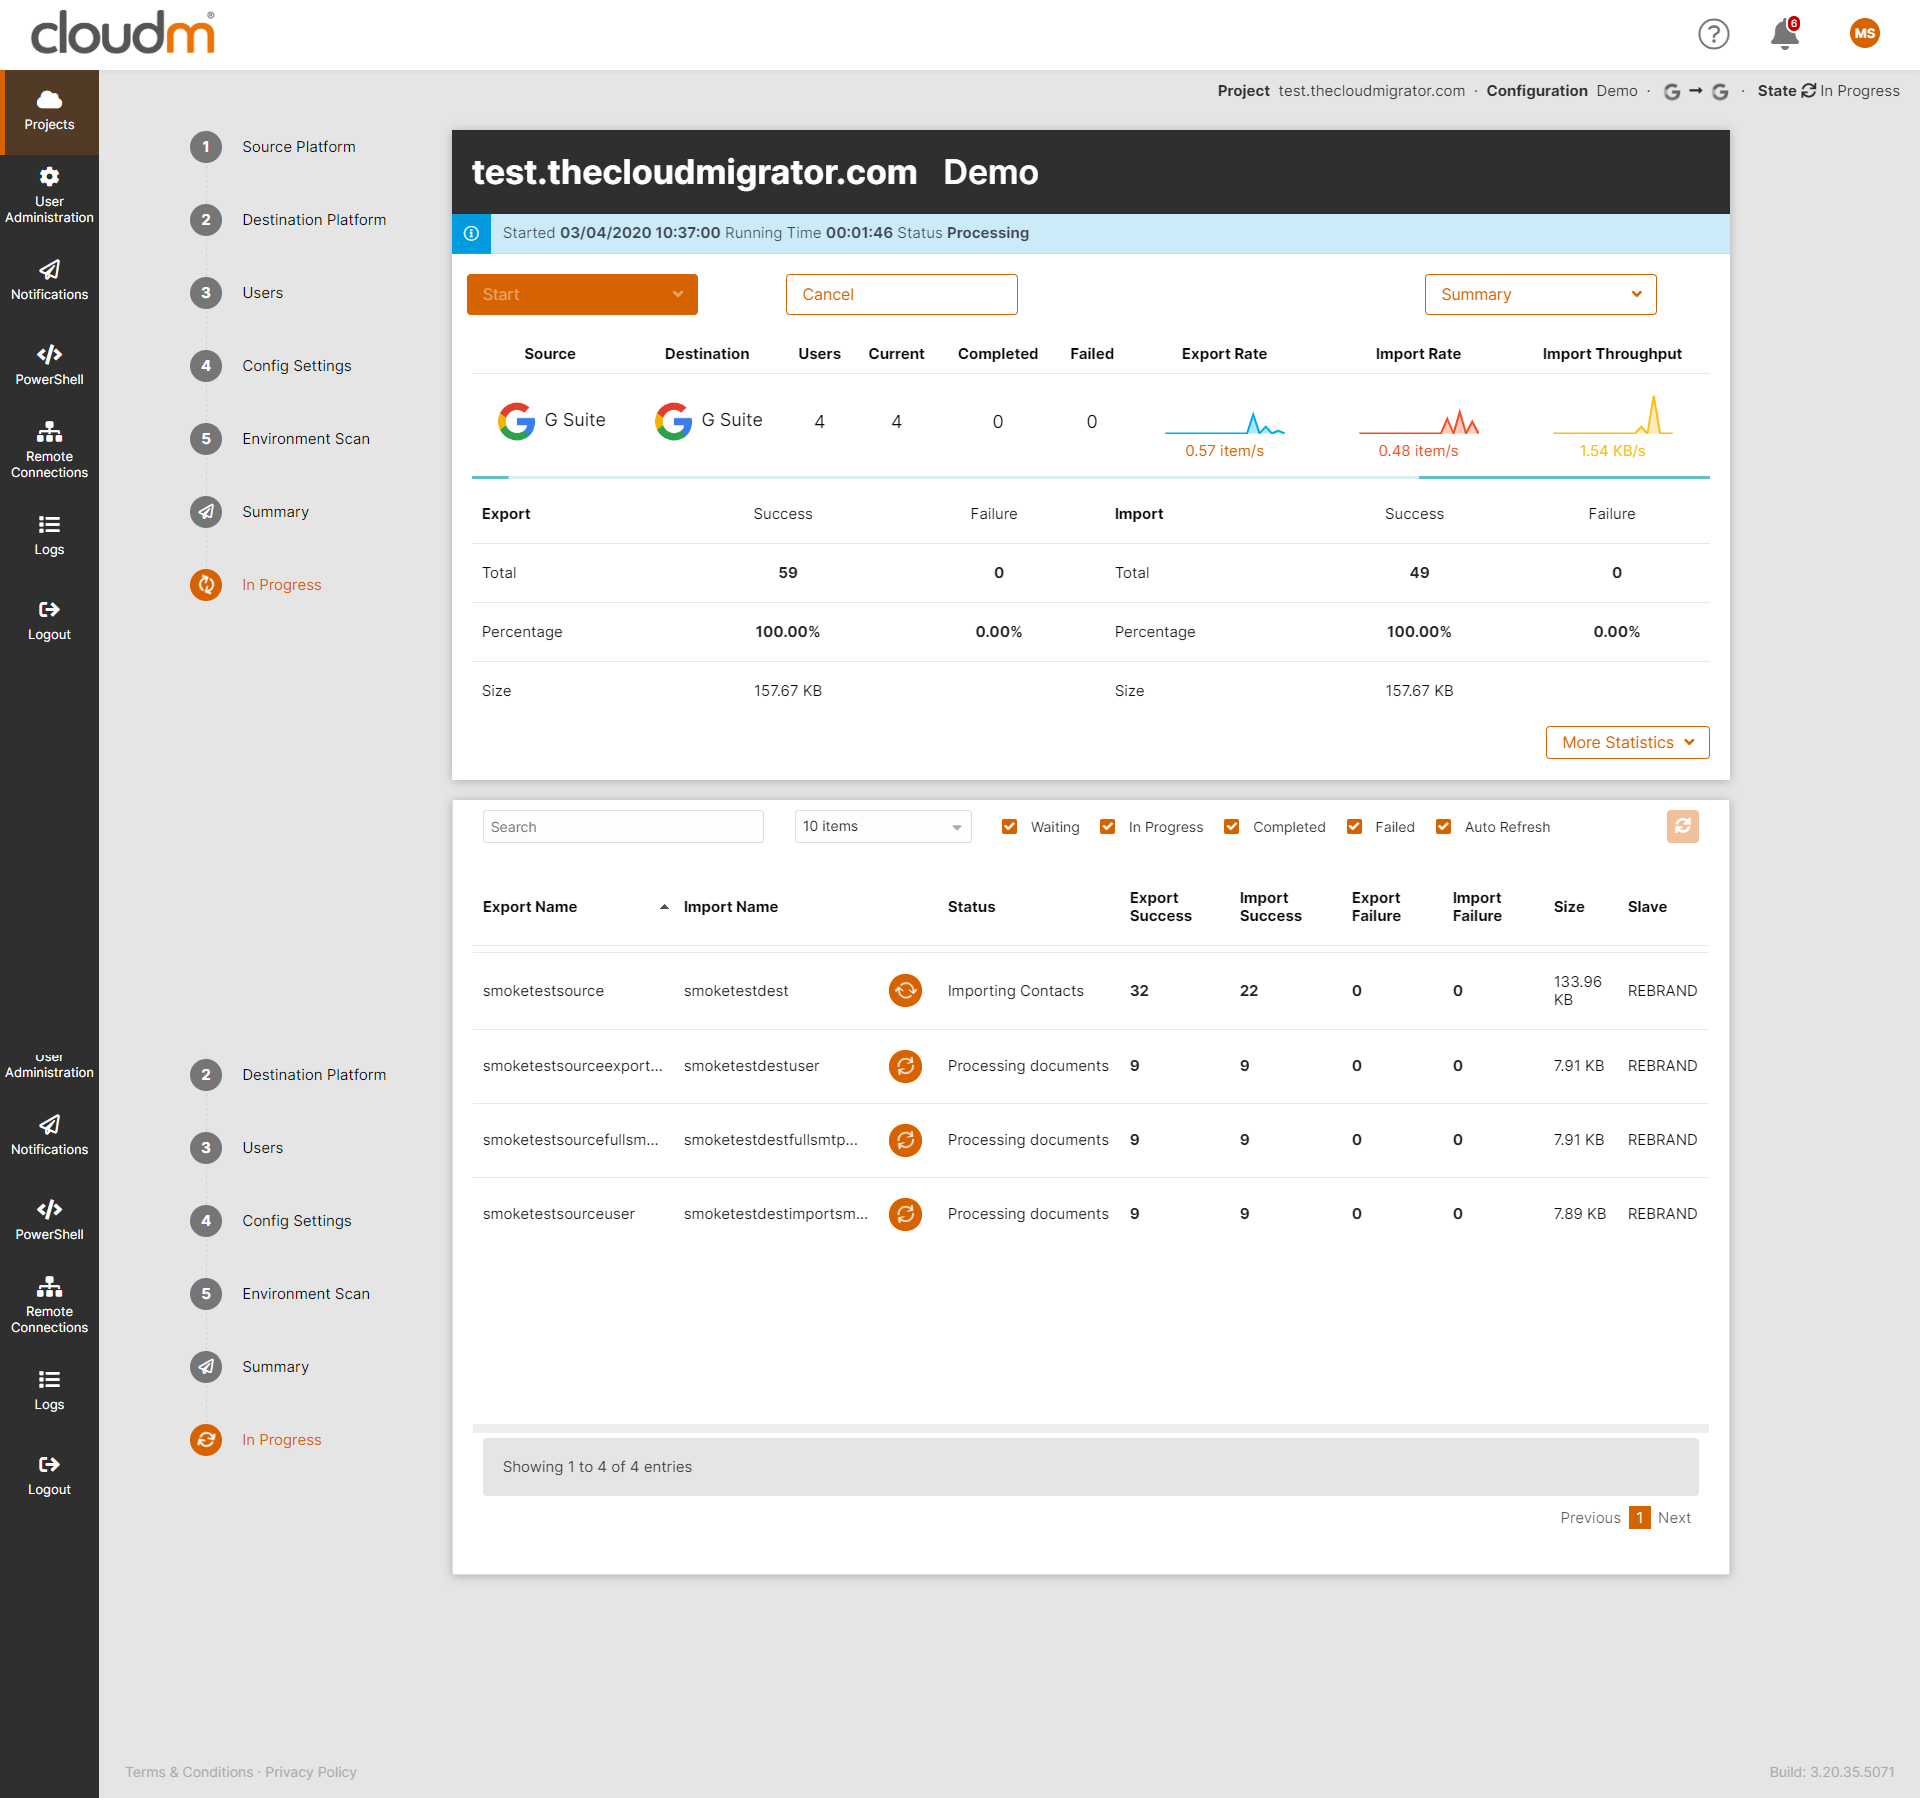This screenshot has height=1798, width=1920.
Task: Open User Administration gear icon at top
Action: pos(49,177)
